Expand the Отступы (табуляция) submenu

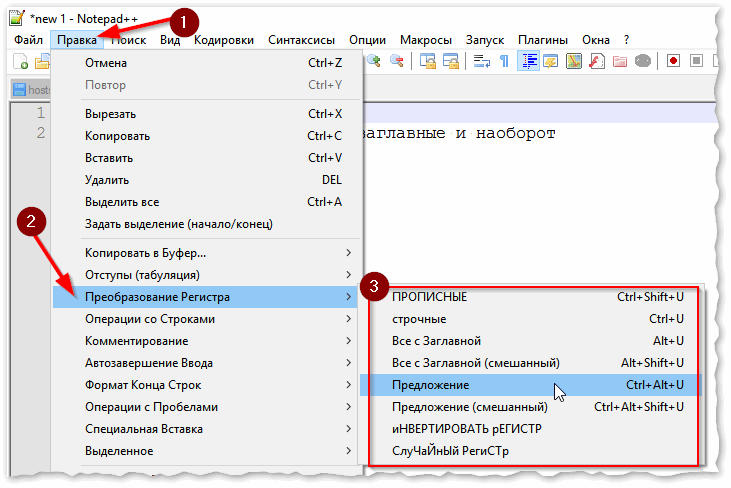pos(207,275)
